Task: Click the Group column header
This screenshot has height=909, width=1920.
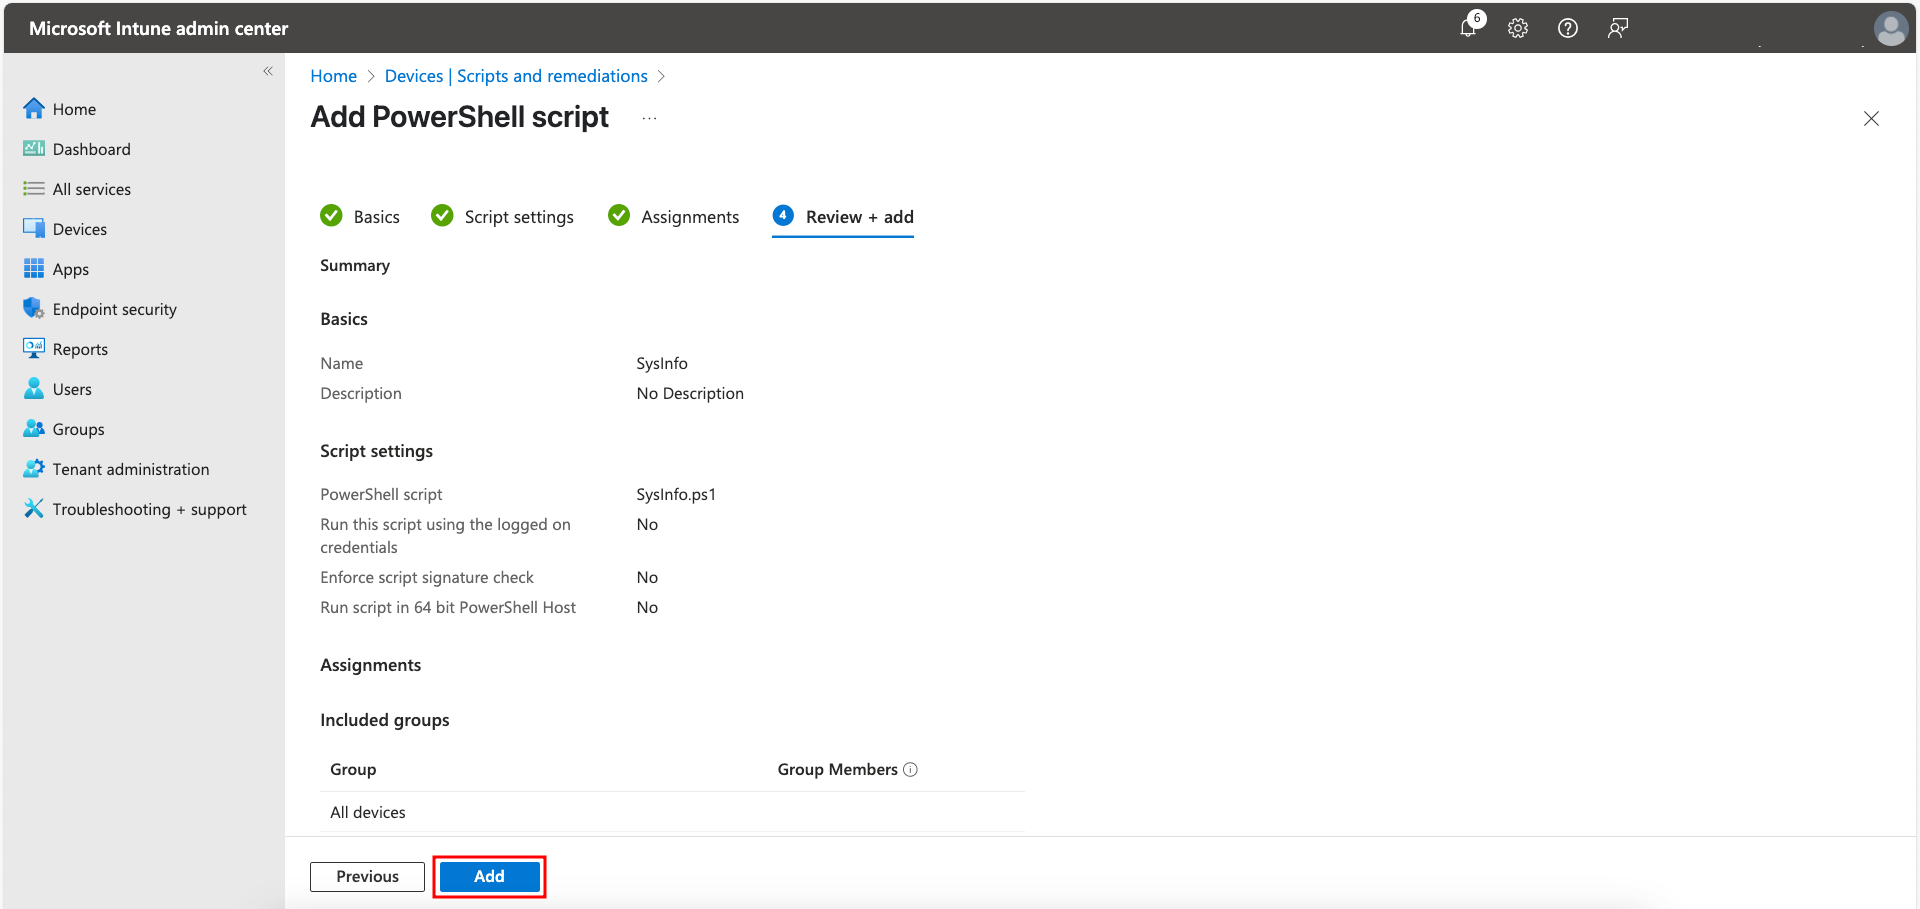Action: point(353,769)
